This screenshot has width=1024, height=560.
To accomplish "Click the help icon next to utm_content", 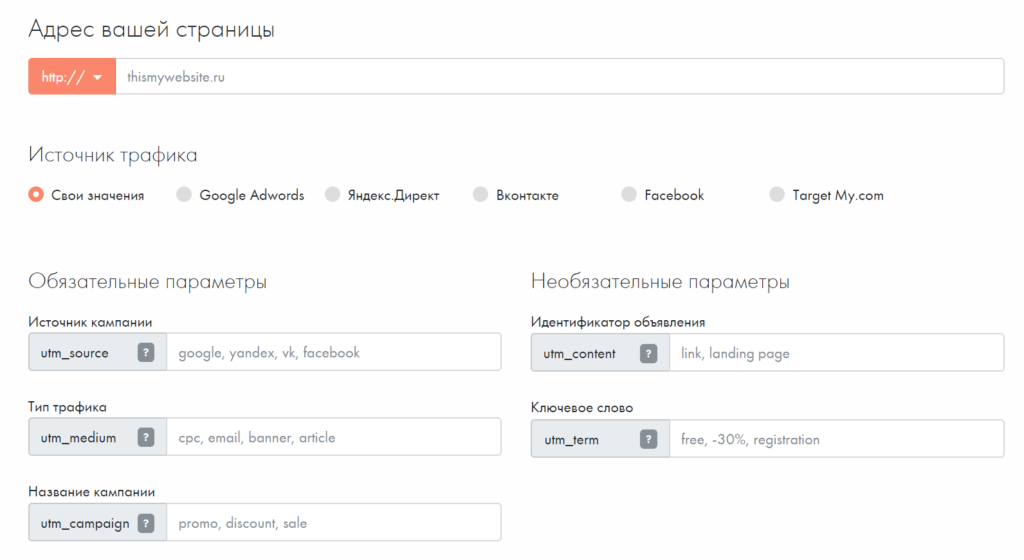I will (649, 353).
